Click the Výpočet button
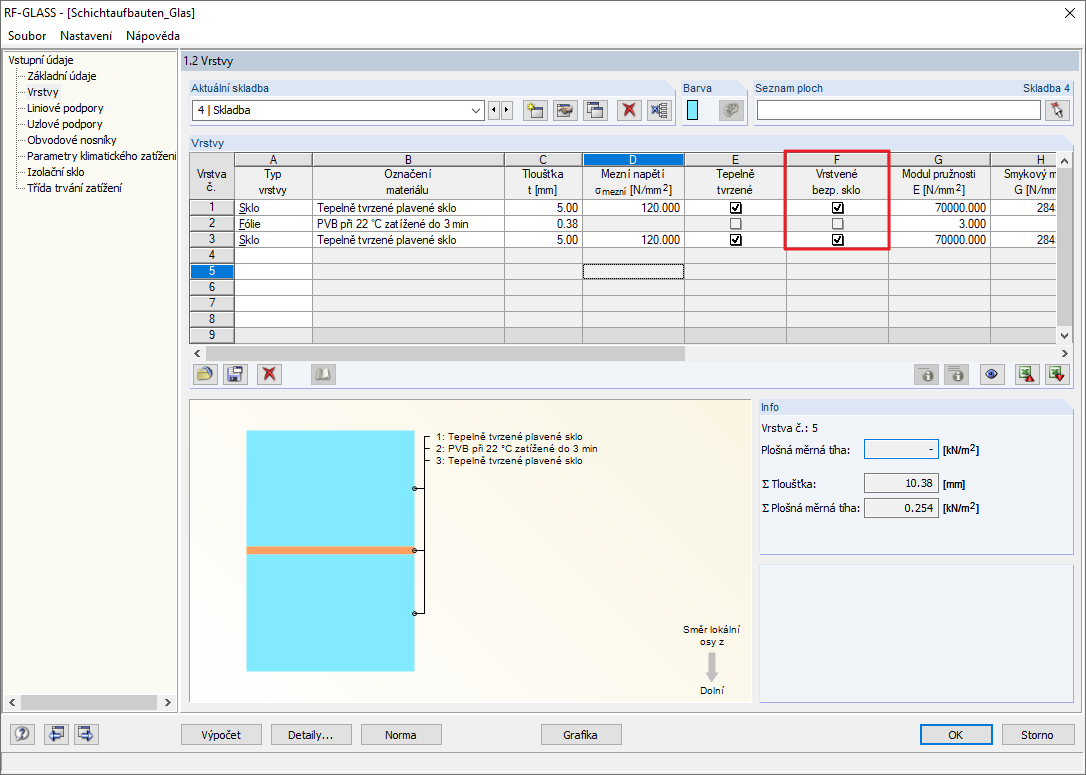Screen dimensions: 1086x775 pyautogui.click(x=222, y=735)
